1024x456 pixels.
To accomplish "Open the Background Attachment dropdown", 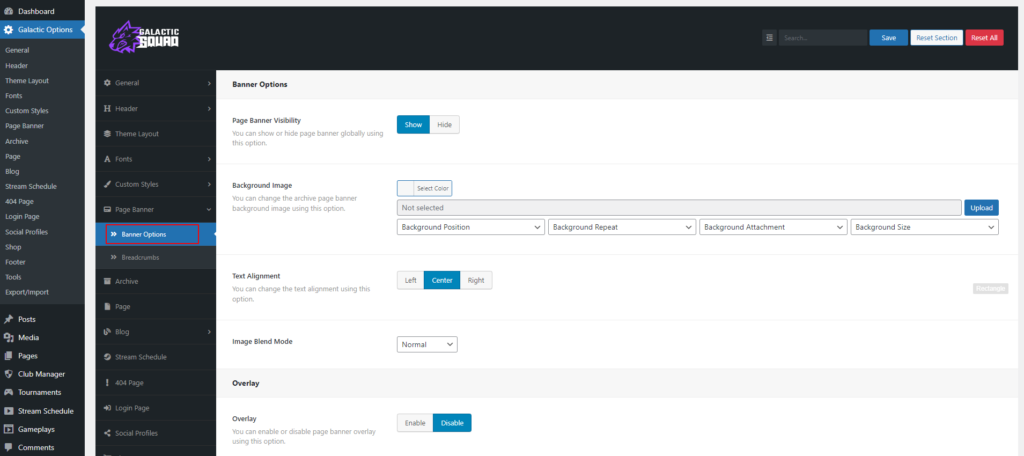I will 773,227.
